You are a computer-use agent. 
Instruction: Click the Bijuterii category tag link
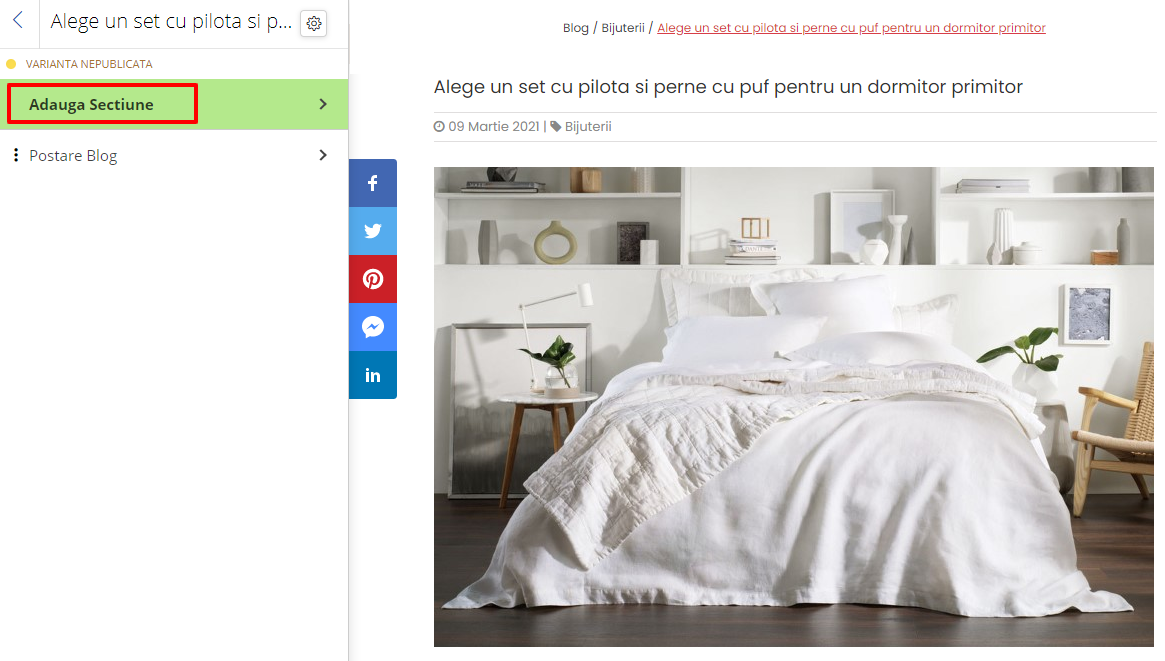[x=588, y=127]
